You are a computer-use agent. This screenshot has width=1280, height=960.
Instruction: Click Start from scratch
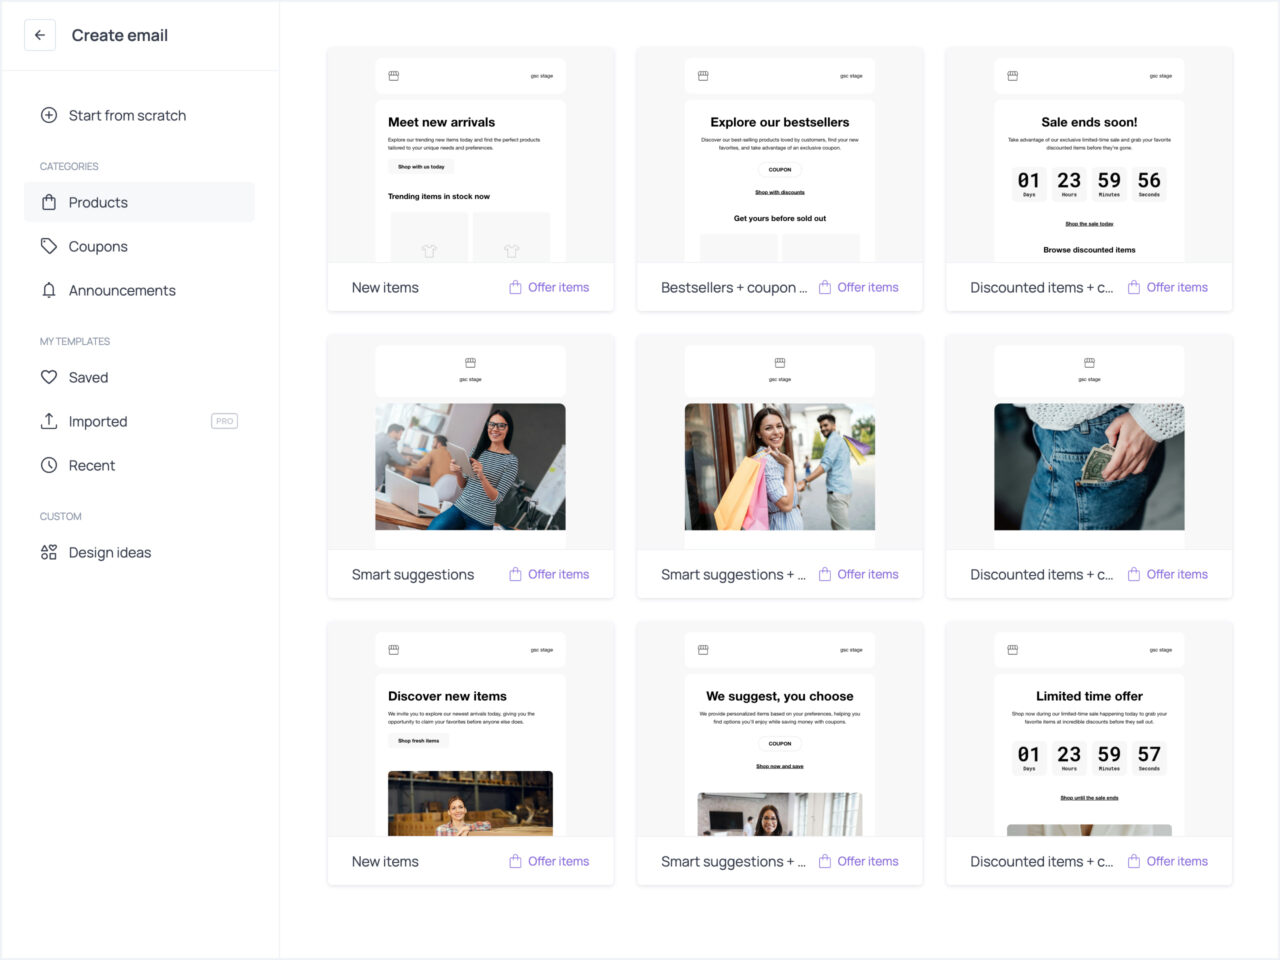pyautogui.click(x=126, y=115)
